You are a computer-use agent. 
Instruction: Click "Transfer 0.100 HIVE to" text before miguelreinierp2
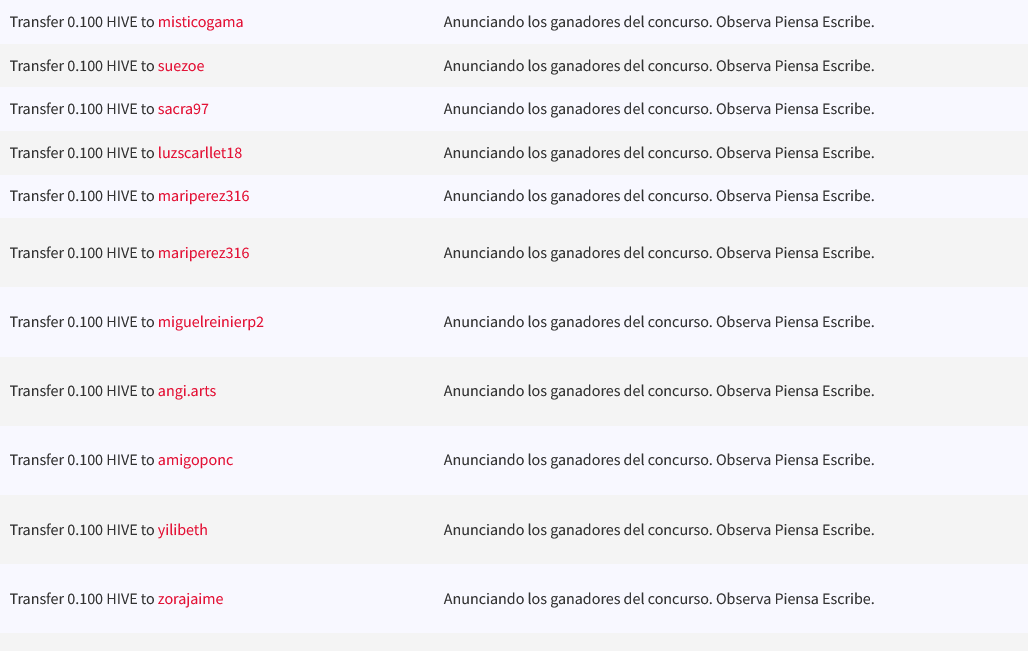point(82,322)
